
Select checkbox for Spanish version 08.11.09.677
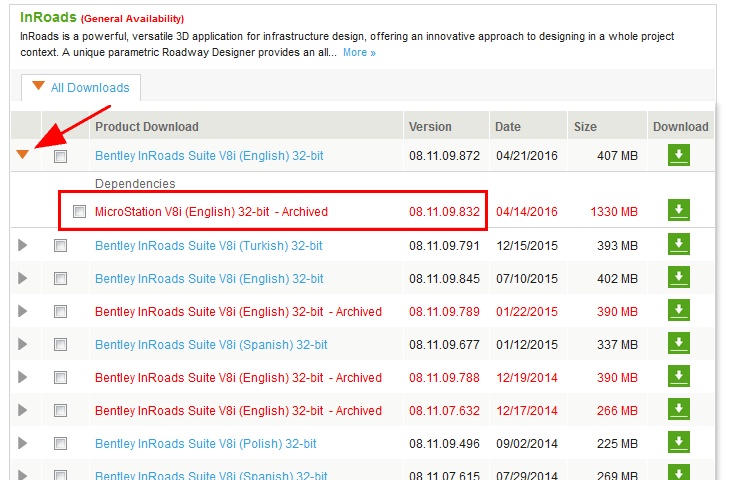coord(61,345)
